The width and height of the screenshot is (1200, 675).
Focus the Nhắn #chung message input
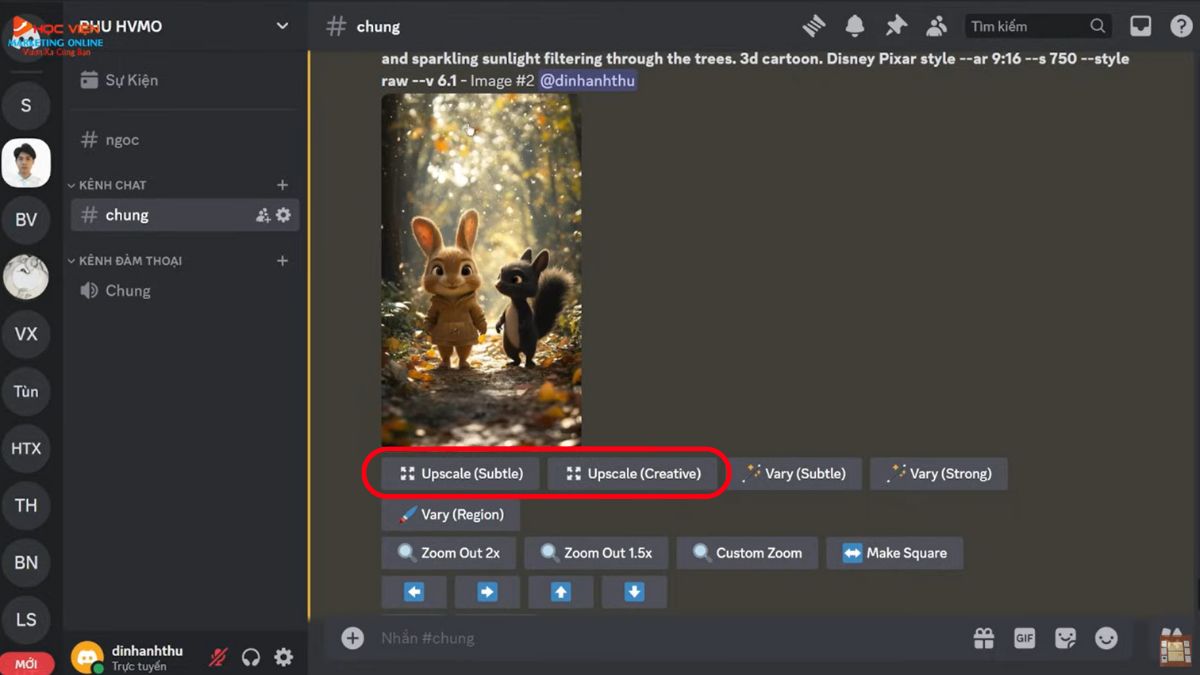(x=660, y=638)
